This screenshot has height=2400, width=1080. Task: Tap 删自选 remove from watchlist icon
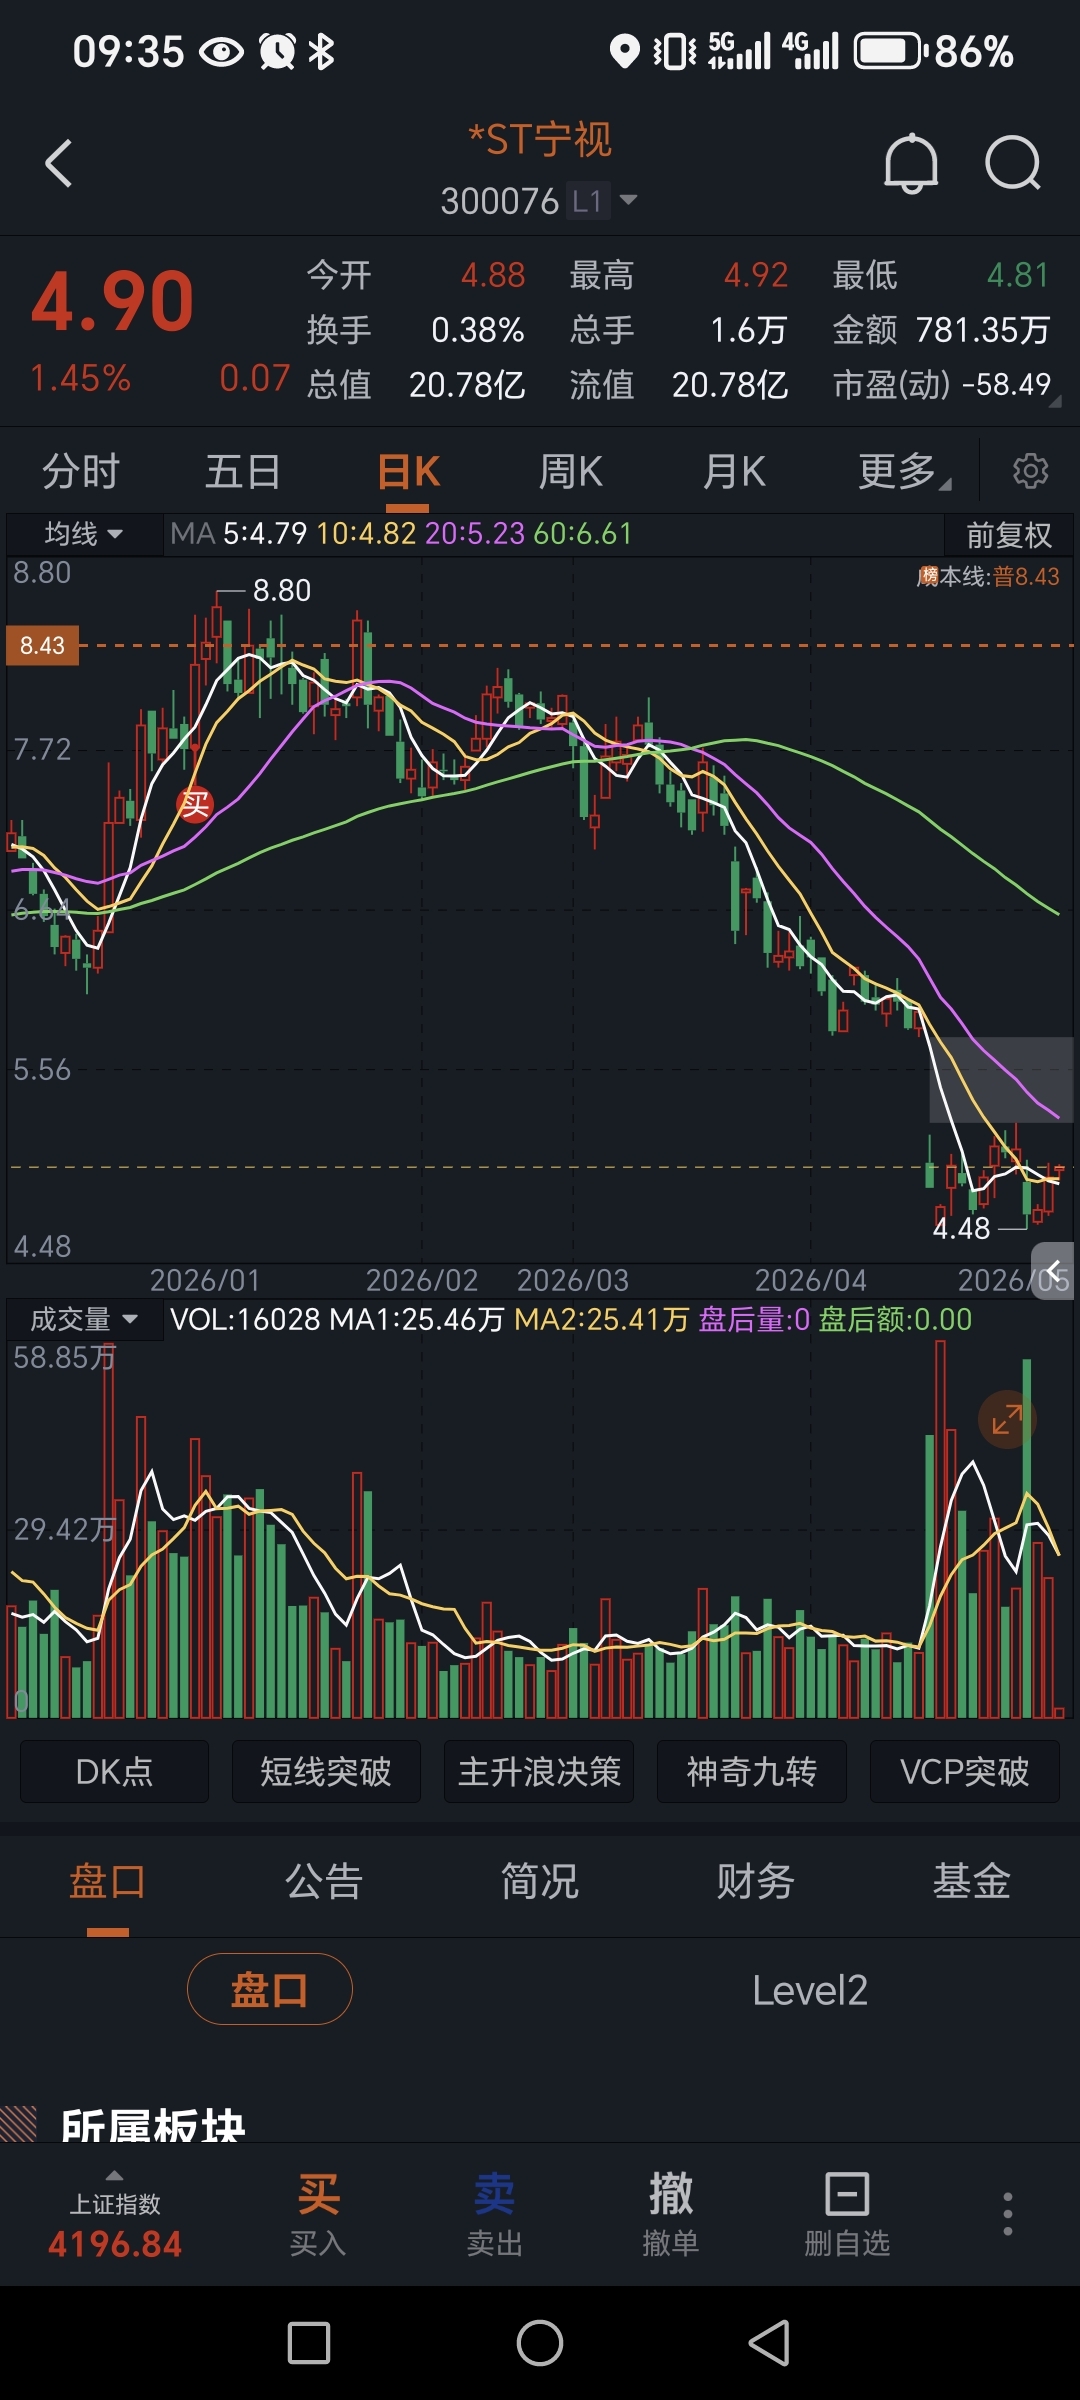tap(847, 2214)
